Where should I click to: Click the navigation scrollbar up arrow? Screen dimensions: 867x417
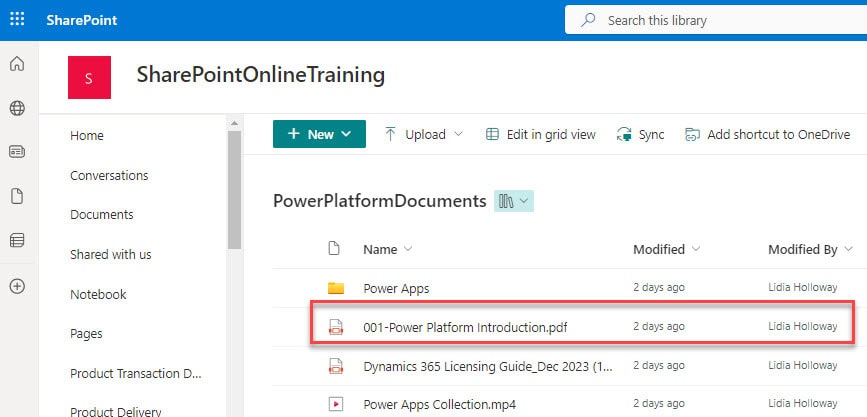click(x=234, y=123)
